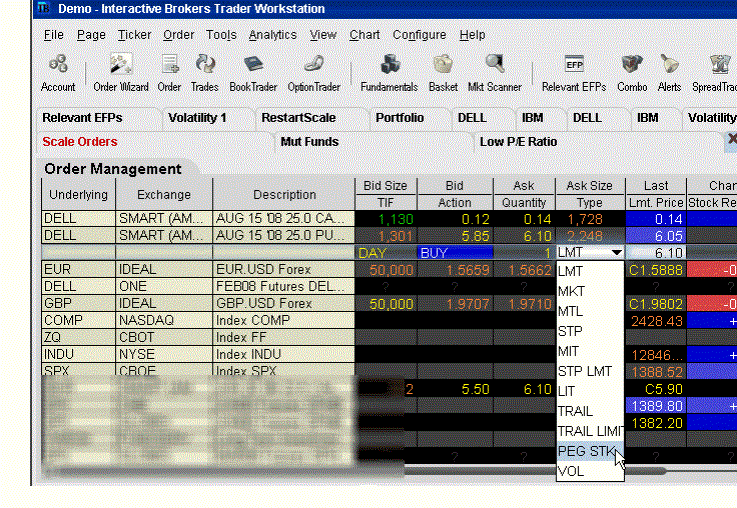Open the BookTrader icon

point(253,72)
